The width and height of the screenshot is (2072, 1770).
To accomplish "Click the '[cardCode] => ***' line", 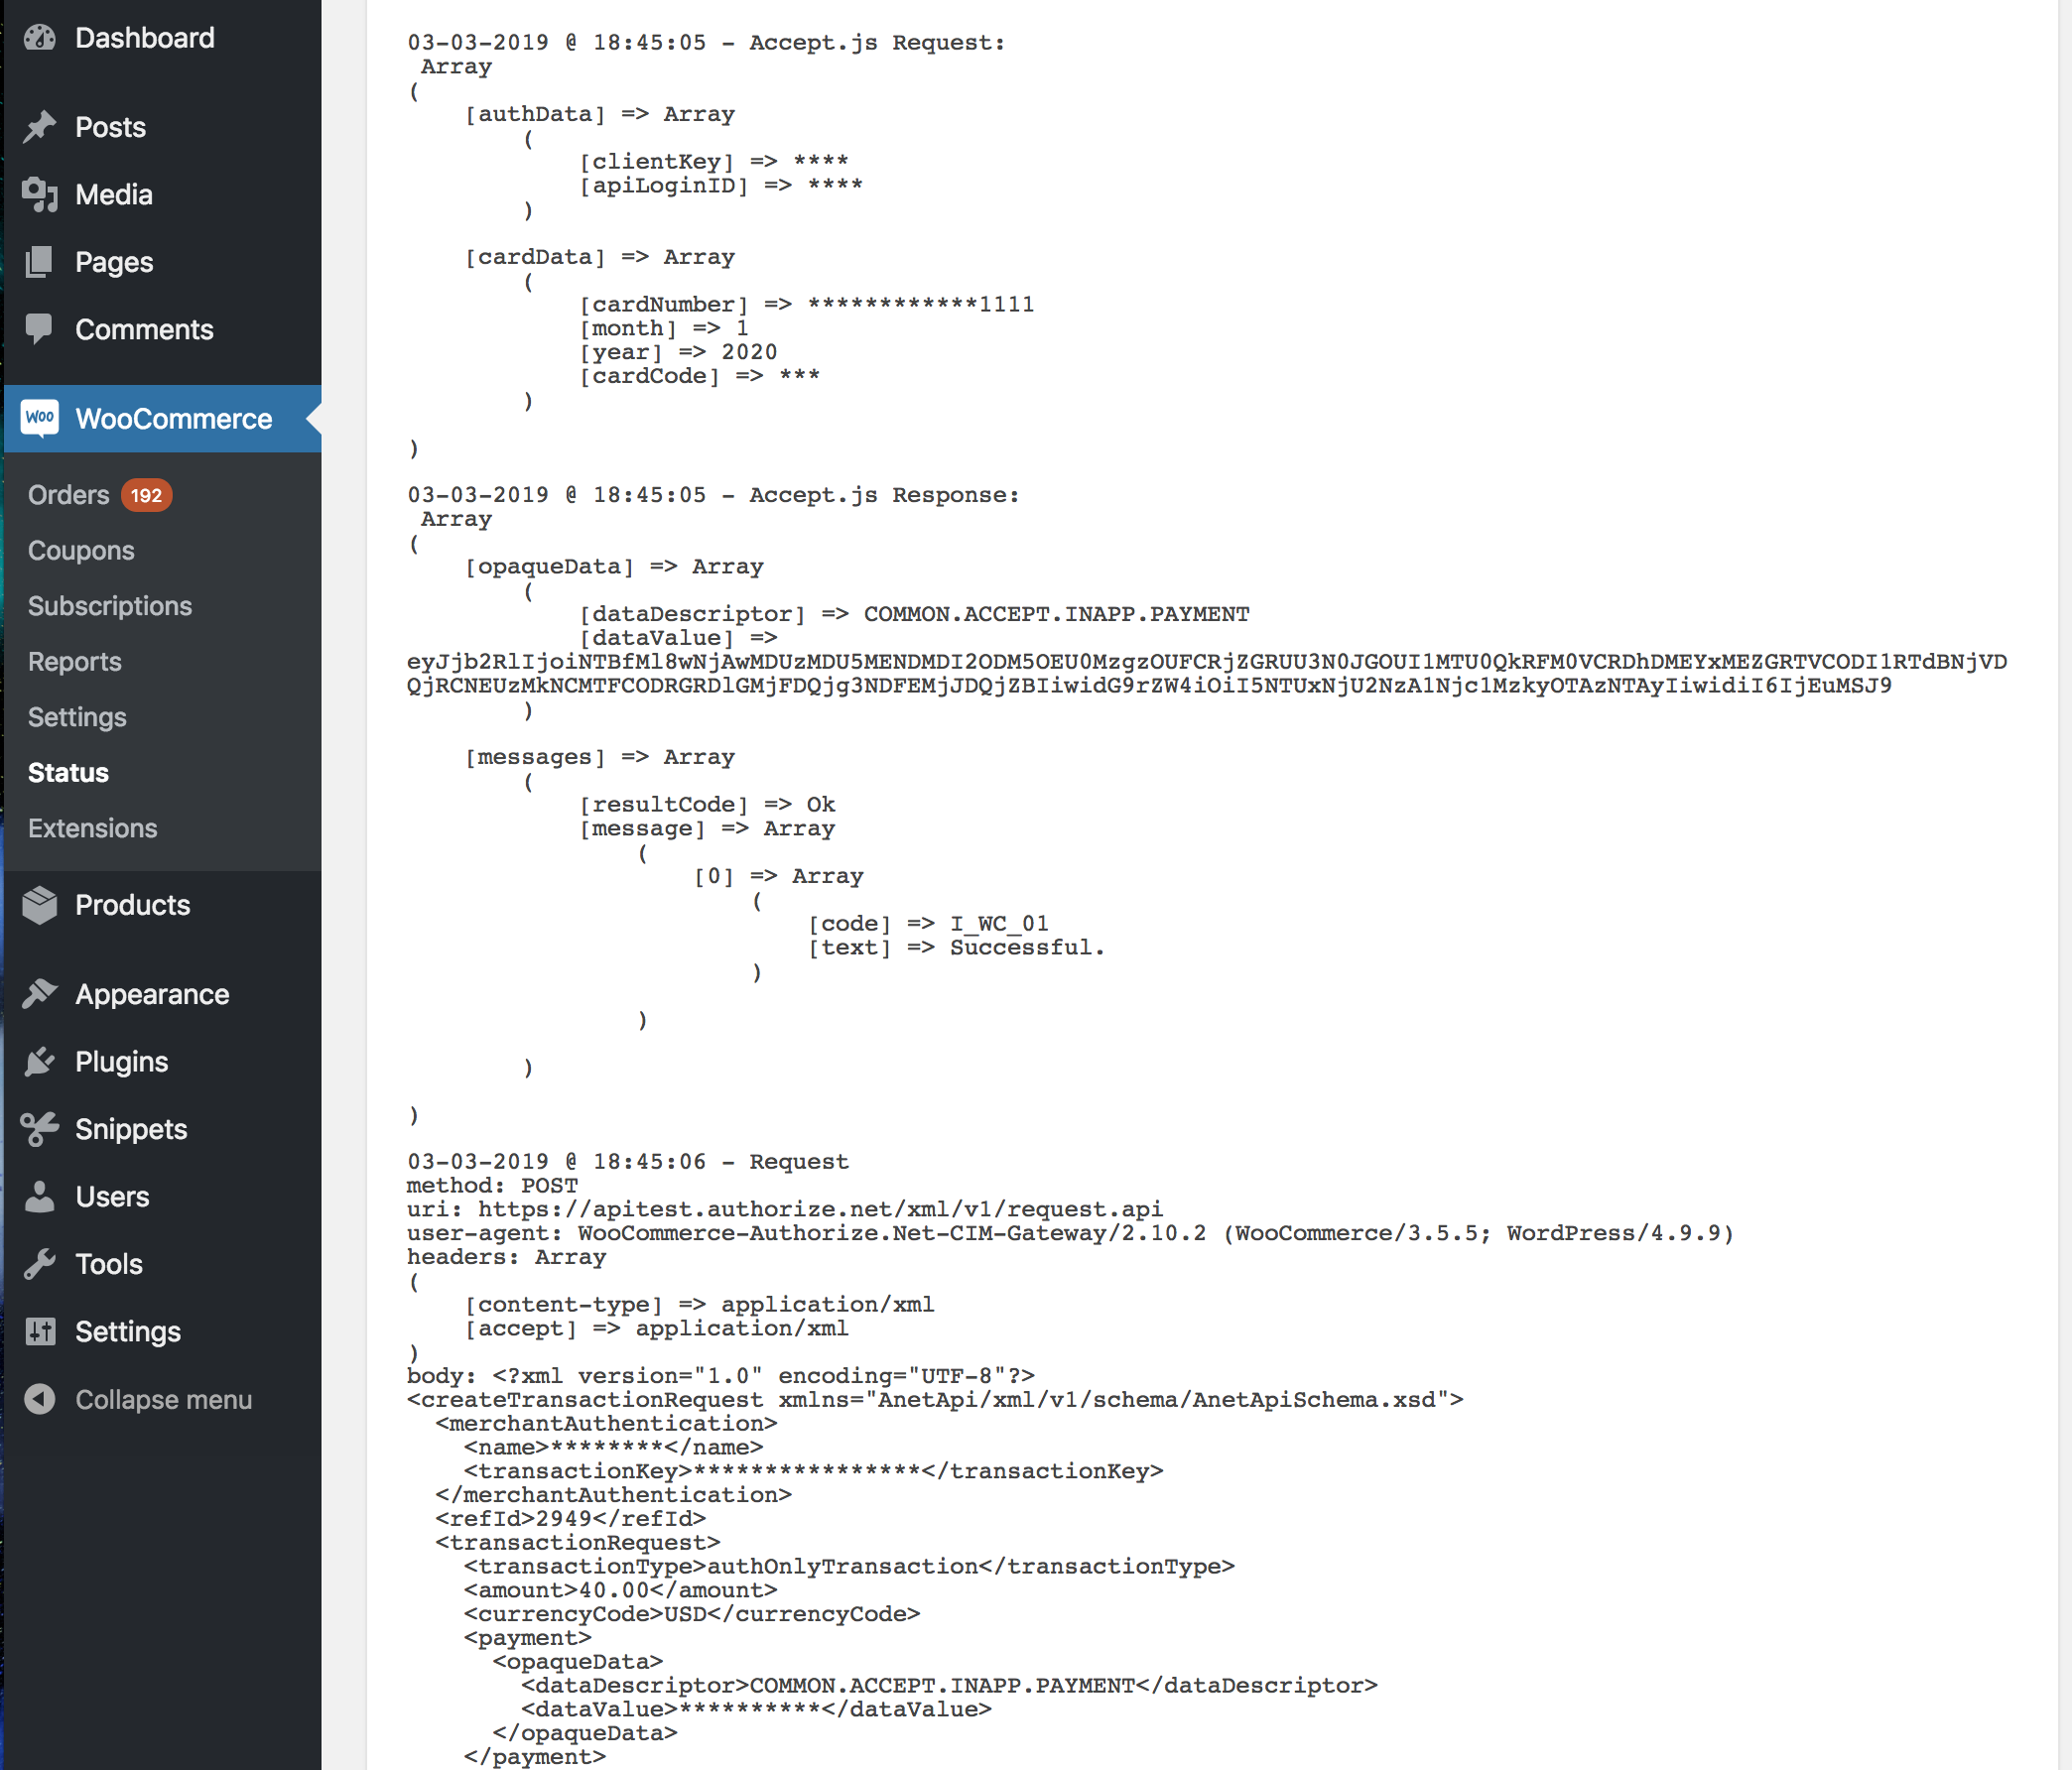I will pos(699,376).
